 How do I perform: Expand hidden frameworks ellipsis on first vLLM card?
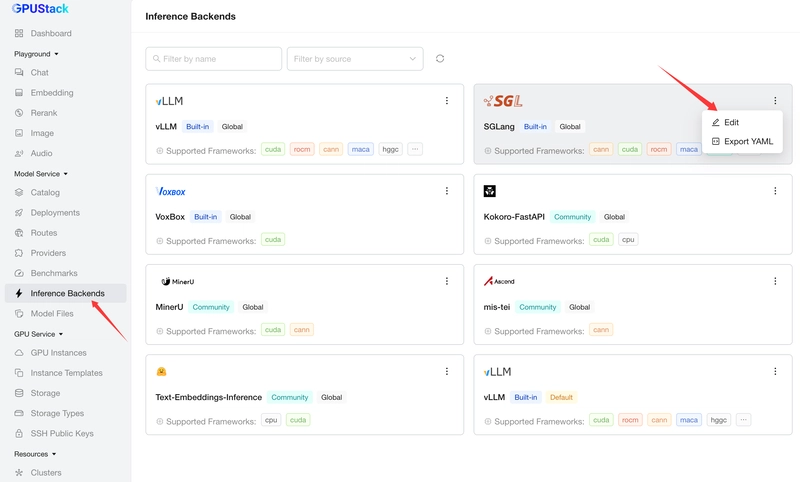[415, 149]
